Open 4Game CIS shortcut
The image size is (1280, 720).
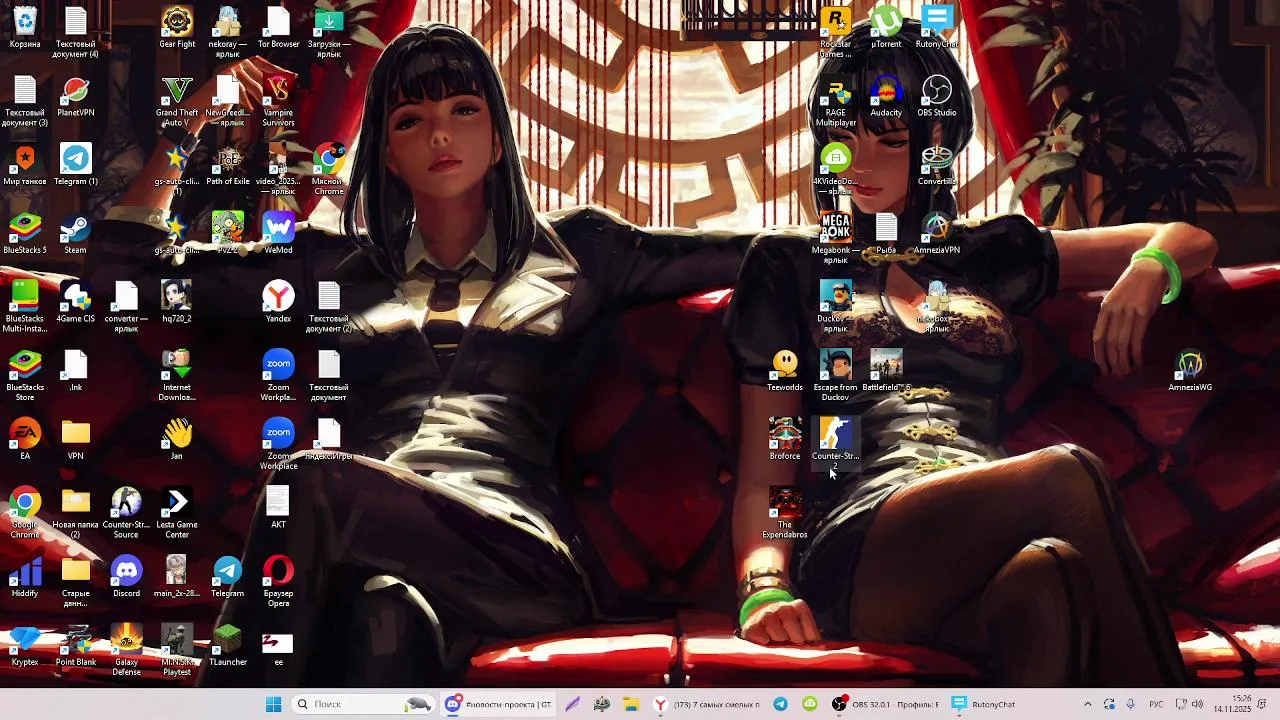pos(76,302)
